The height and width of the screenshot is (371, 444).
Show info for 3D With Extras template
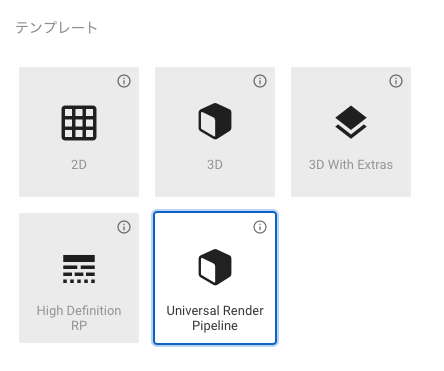[x=396, y=81]
